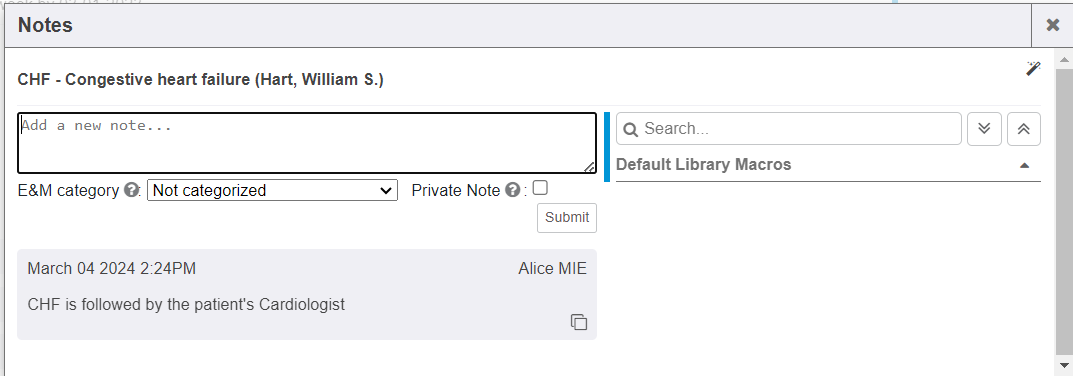Close the Notes dialog

[1052, 25]
